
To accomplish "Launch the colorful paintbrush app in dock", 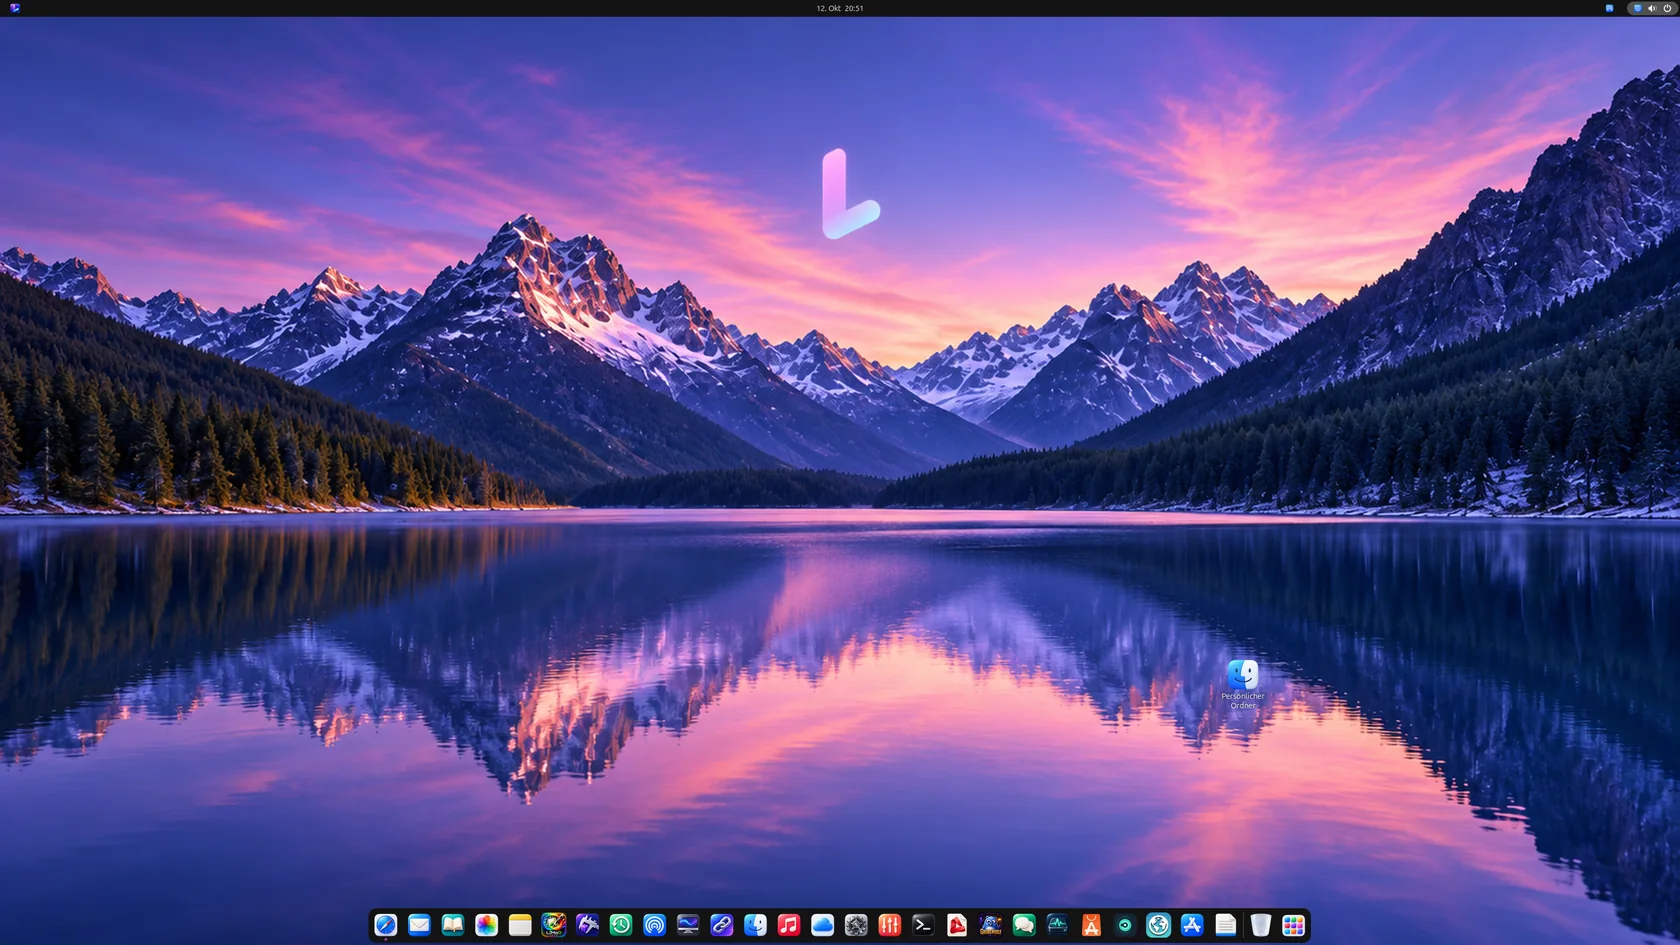I will click(554, 925).
